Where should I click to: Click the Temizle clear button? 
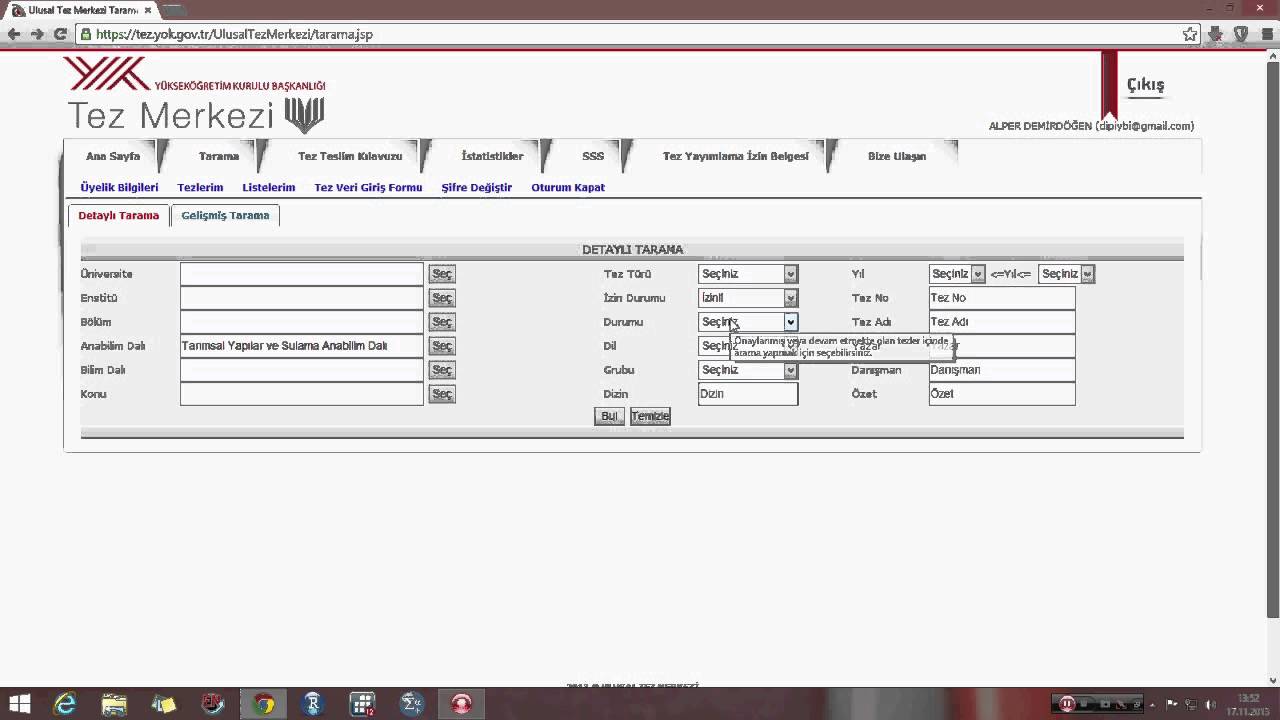pos(650,416)
